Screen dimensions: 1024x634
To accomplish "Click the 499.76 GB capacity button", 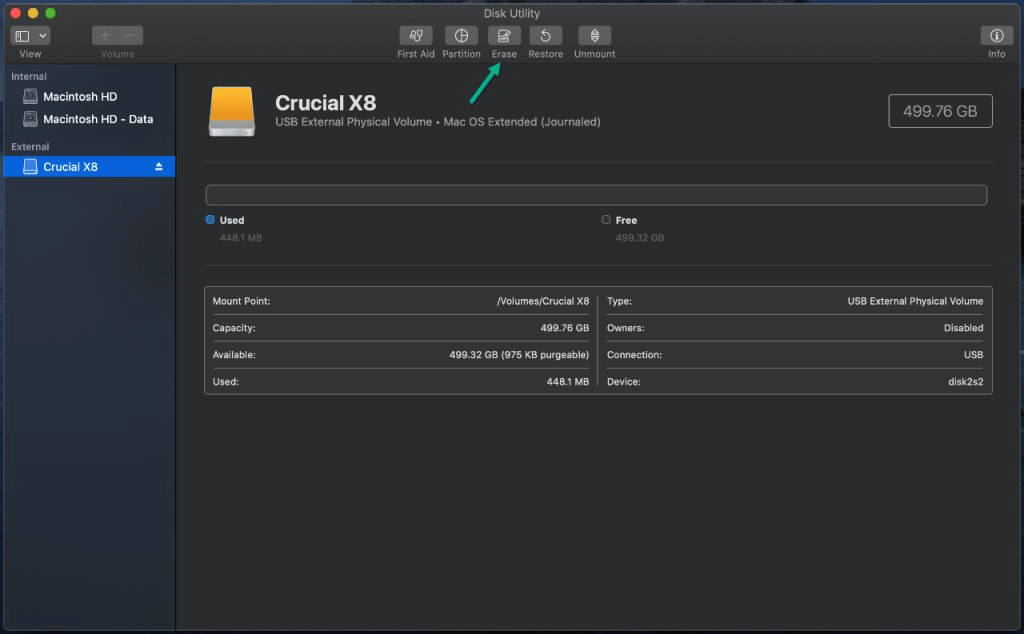I will [x=939, y=110].
